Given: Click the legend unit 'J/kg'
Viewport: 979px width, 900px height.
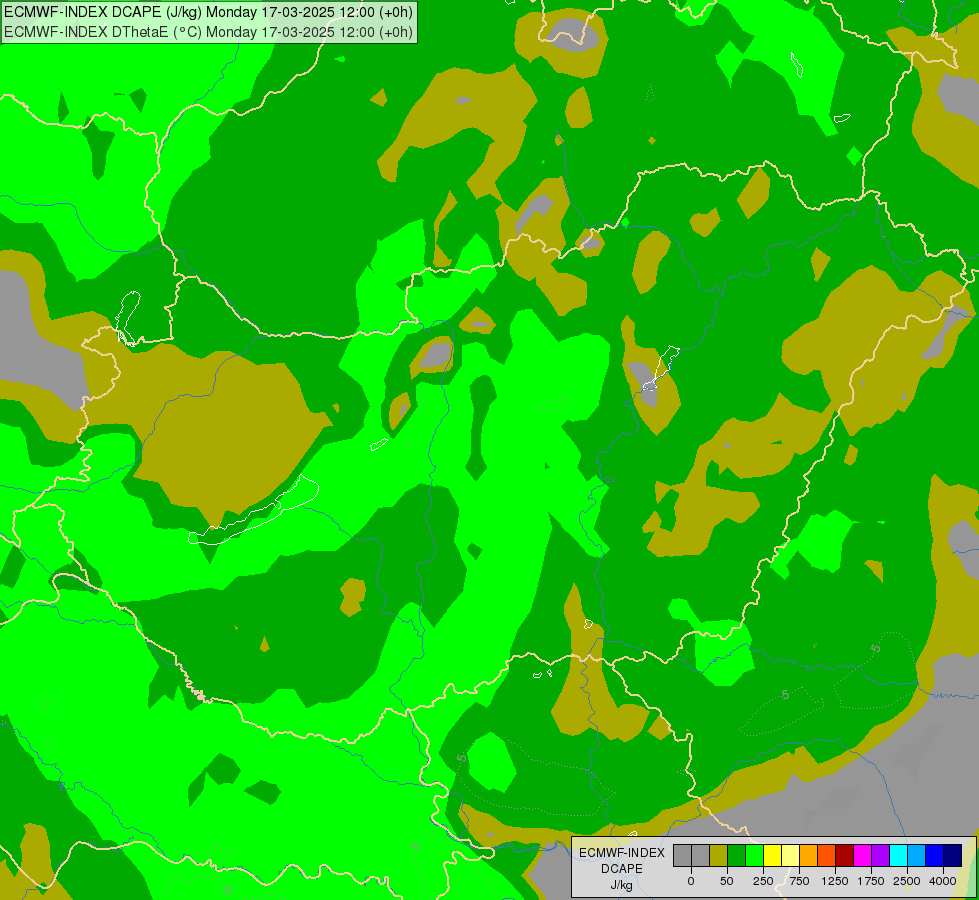Looking at the screenshot, I should (x=622, y=885).
